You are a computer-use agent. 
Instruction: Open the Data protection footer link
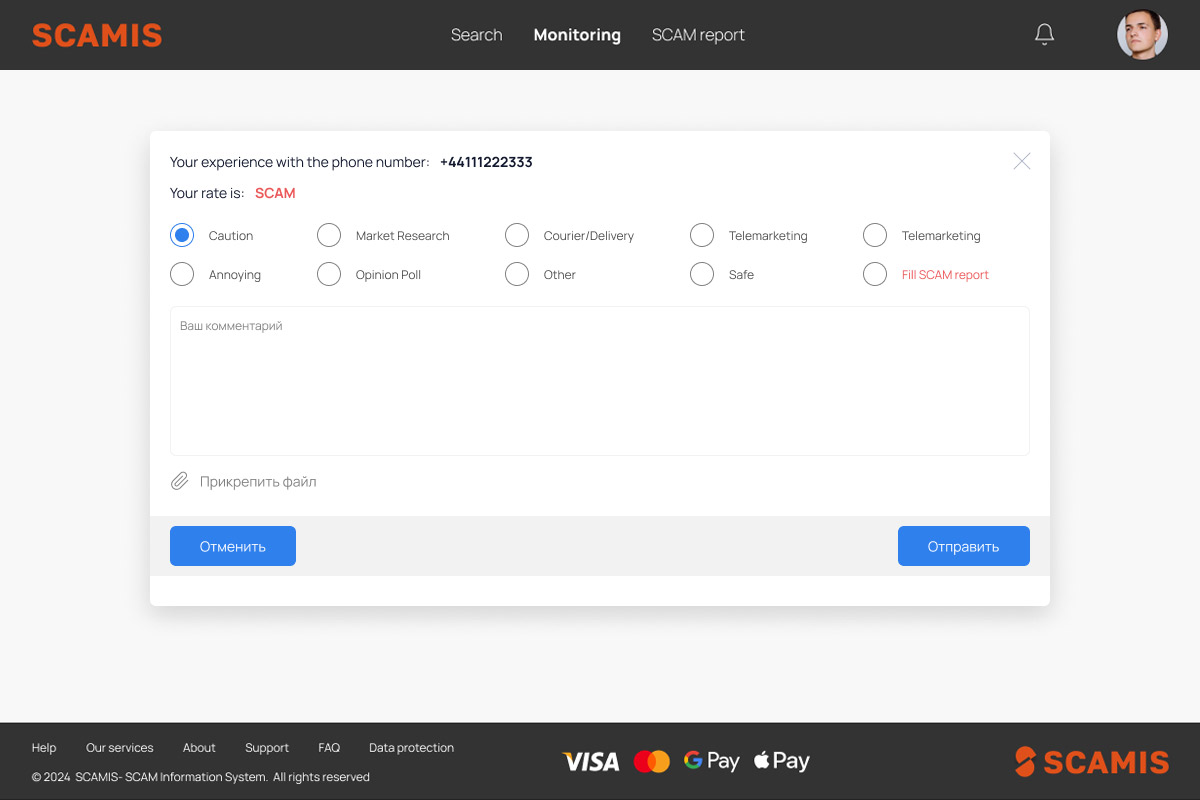(x=411, y=748)
